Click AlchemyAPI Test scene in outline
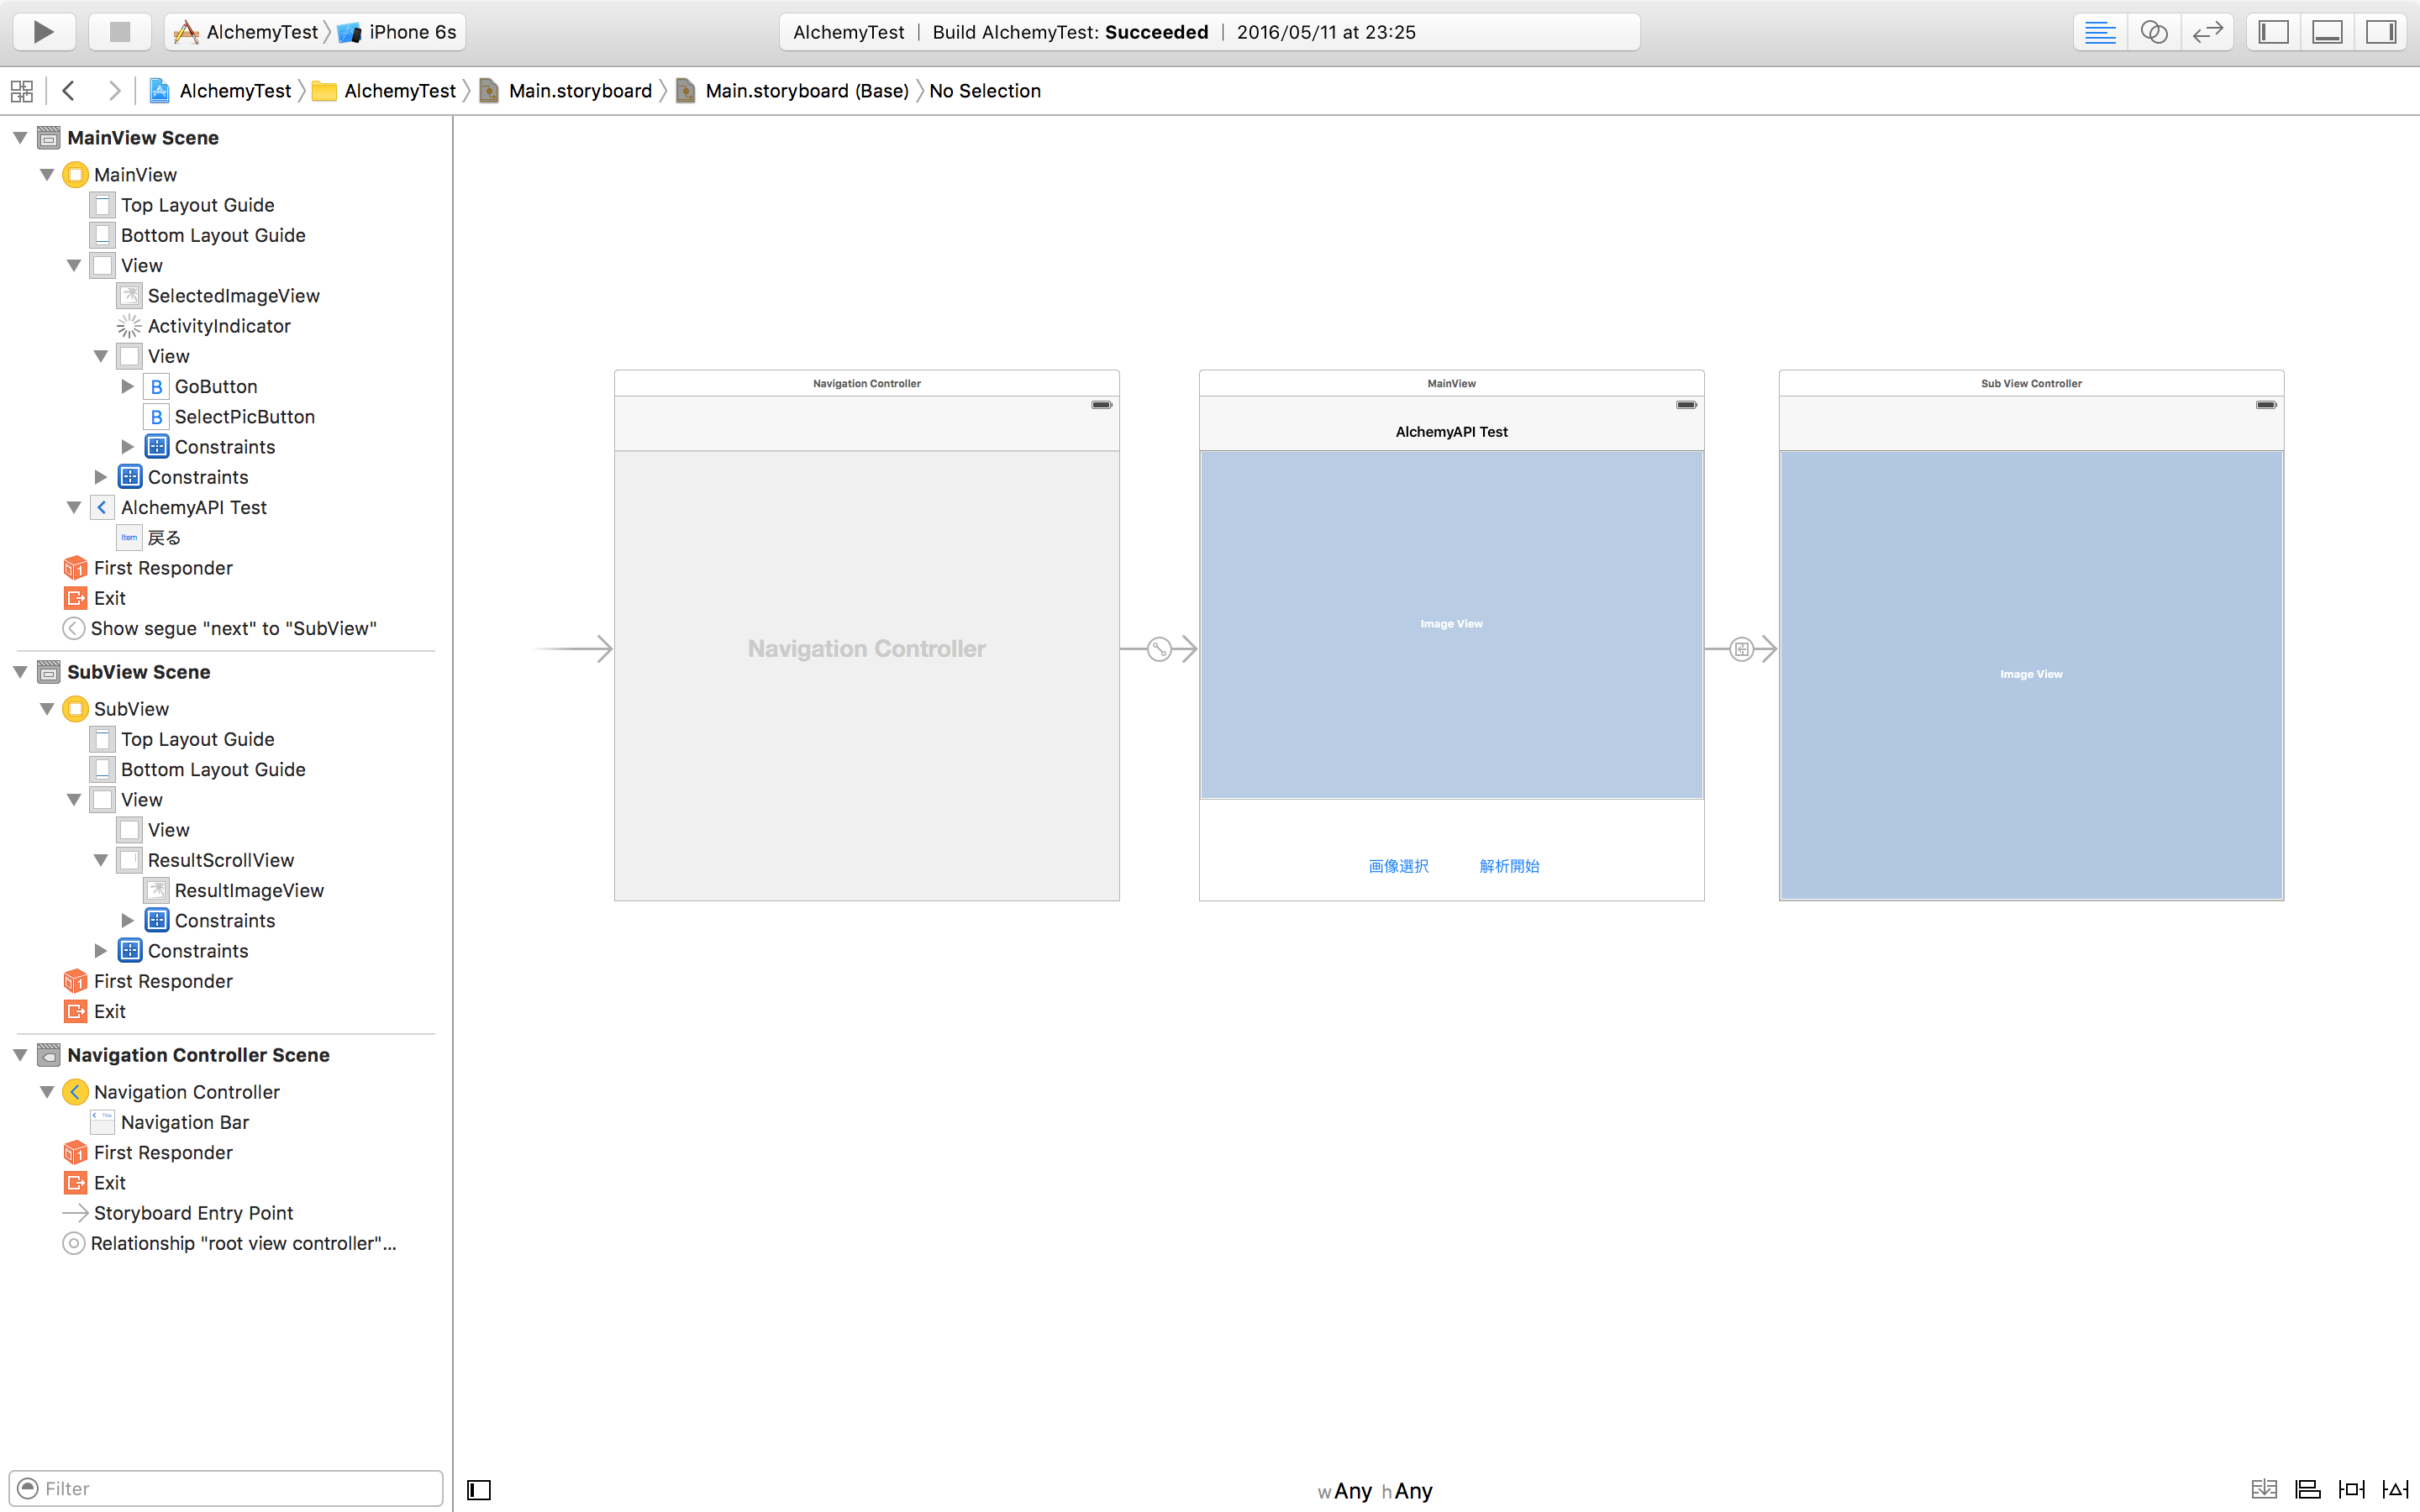 (192, 507)
